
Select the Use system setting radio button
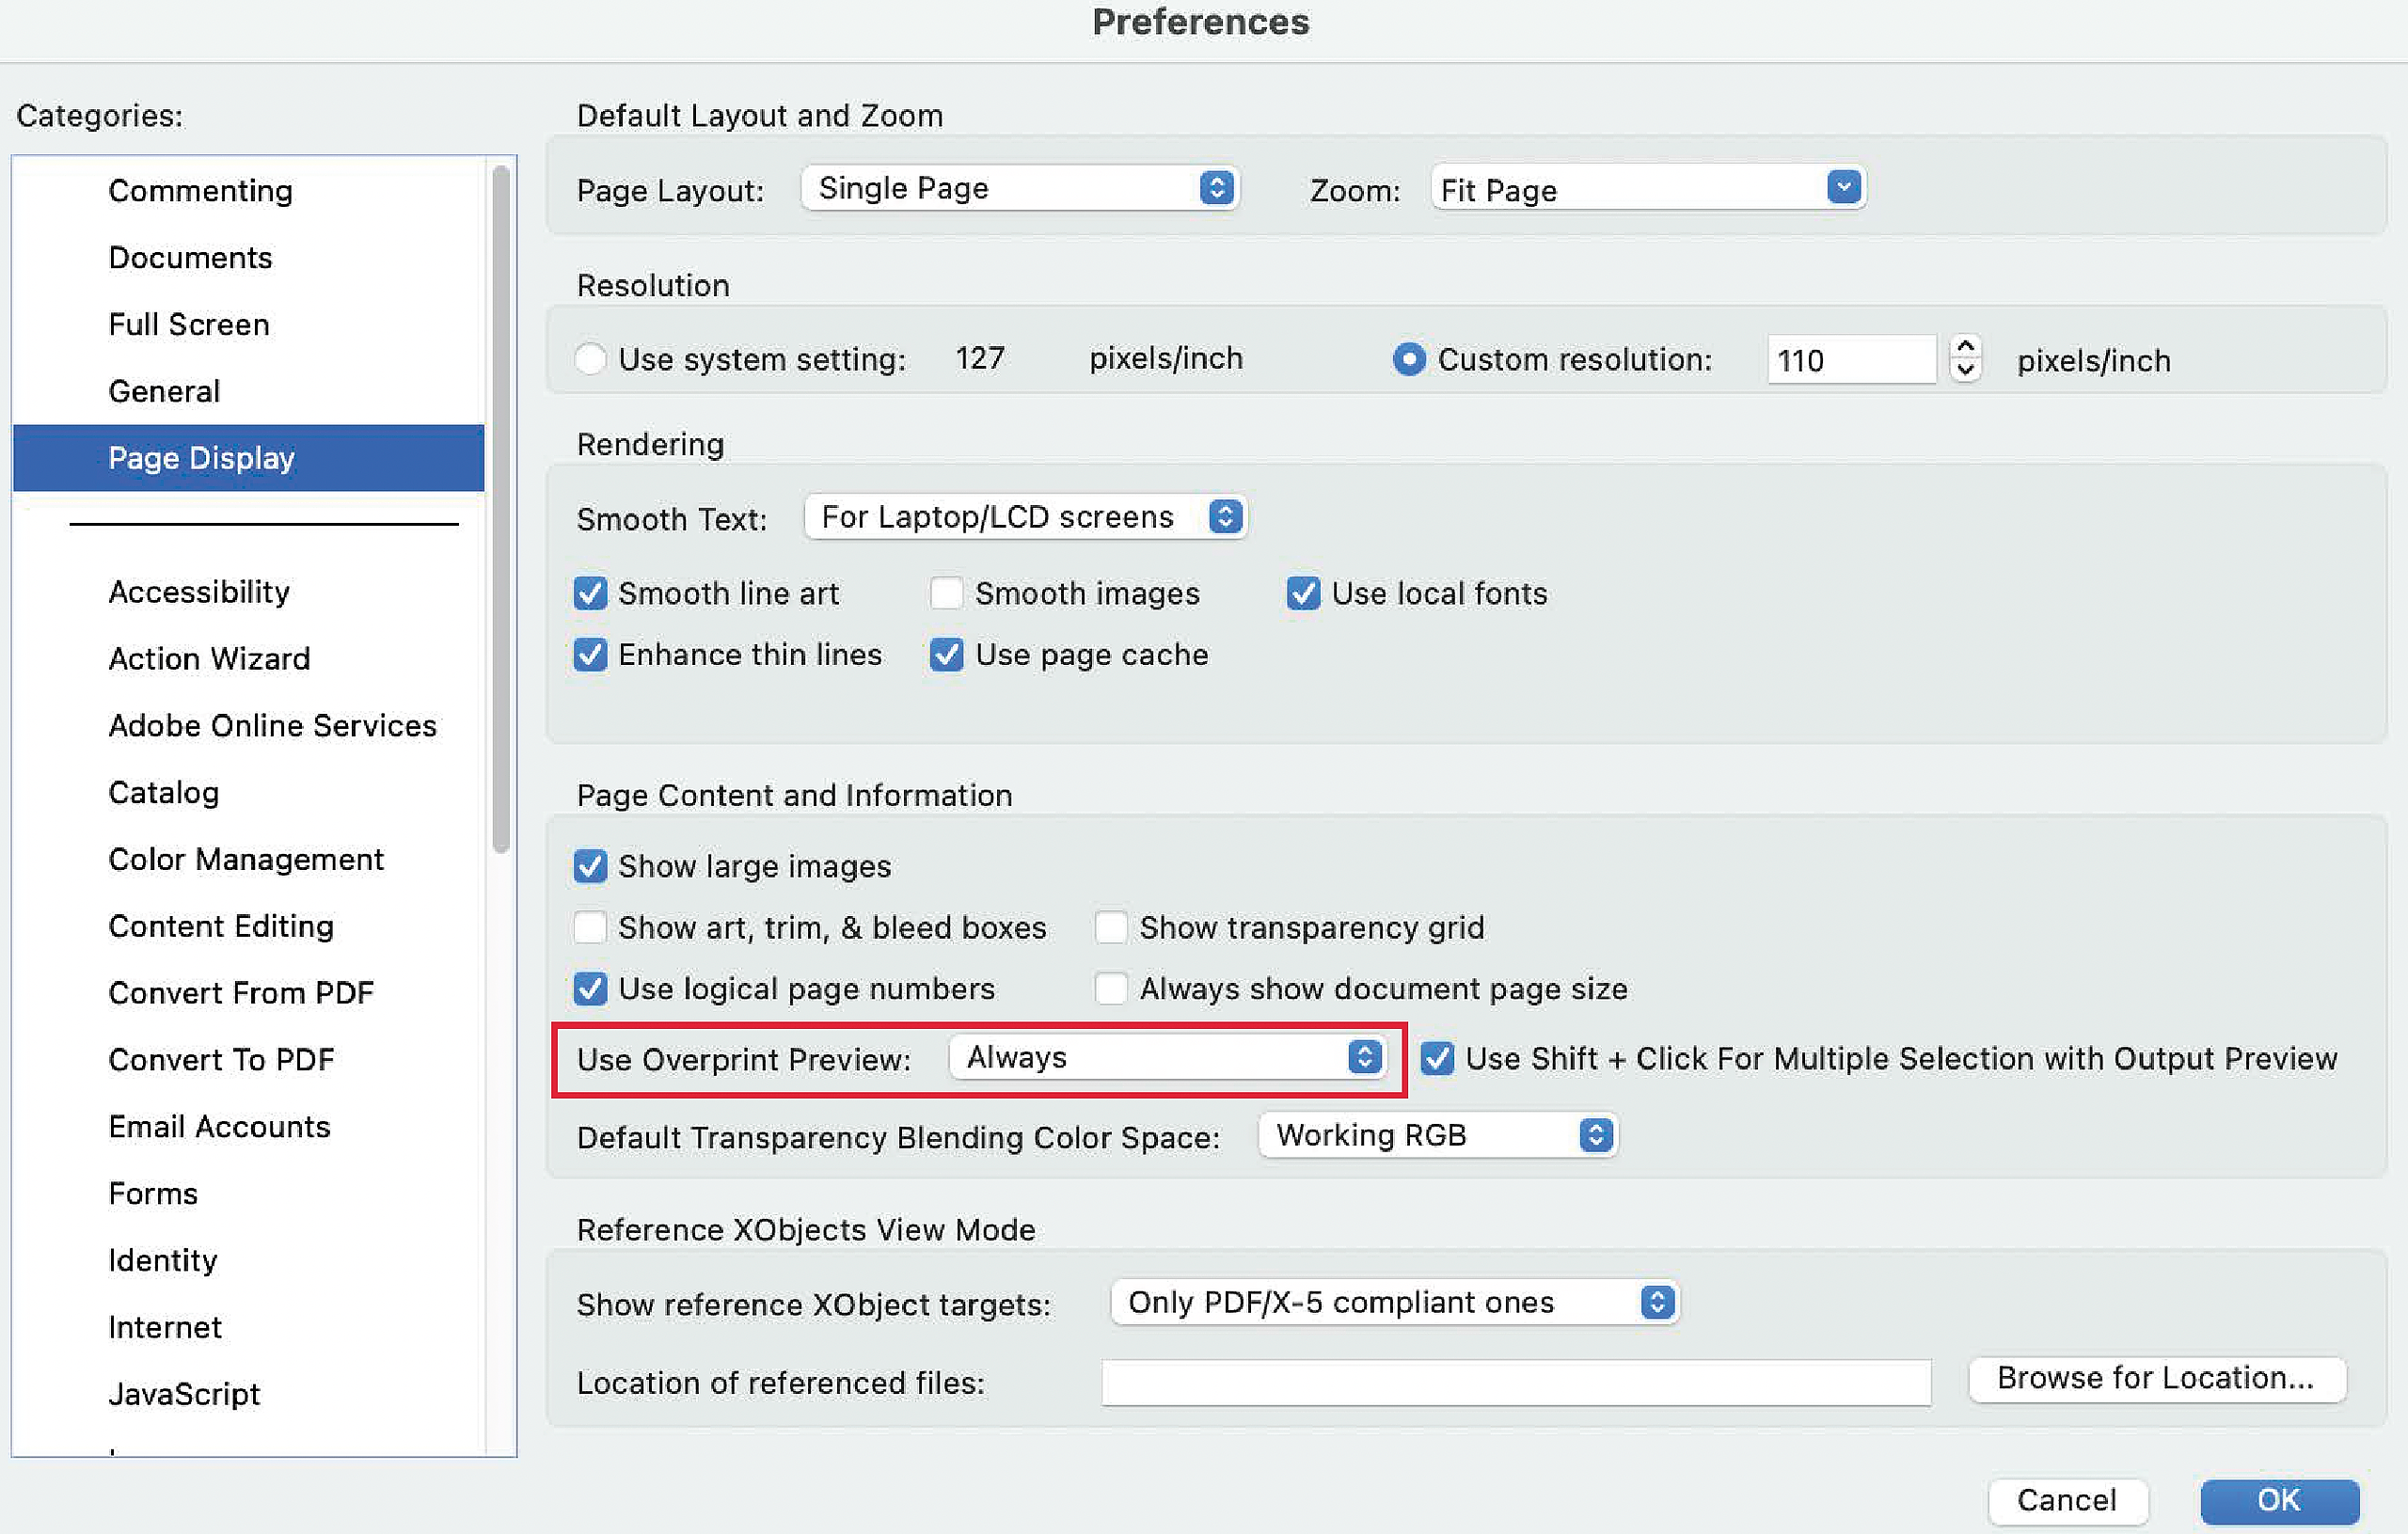(x=590, y=359)
